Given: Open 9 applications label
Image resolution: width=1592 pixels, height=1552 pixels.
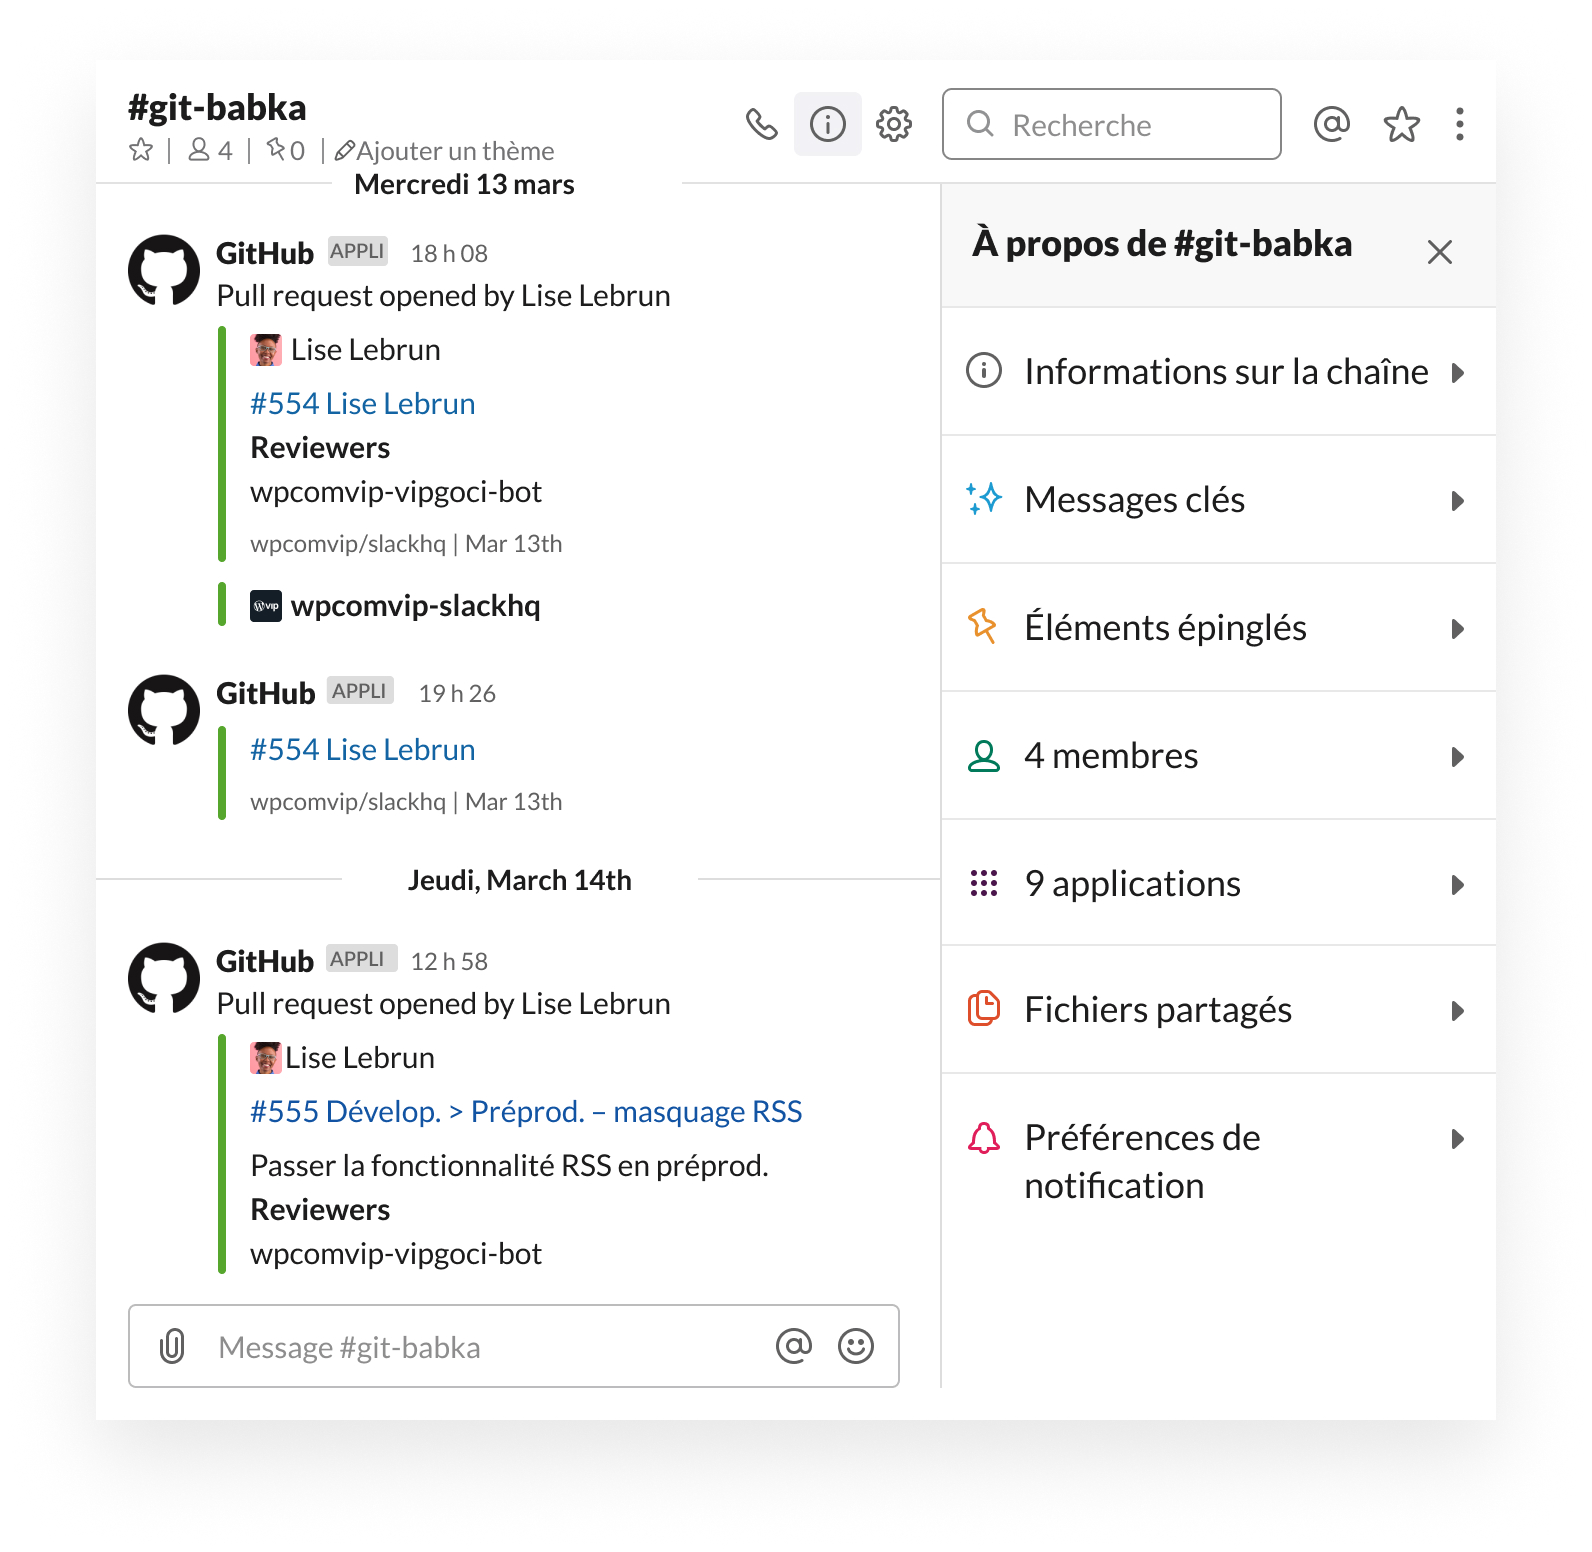Looking at the screenshot, I should point(1133,884).
